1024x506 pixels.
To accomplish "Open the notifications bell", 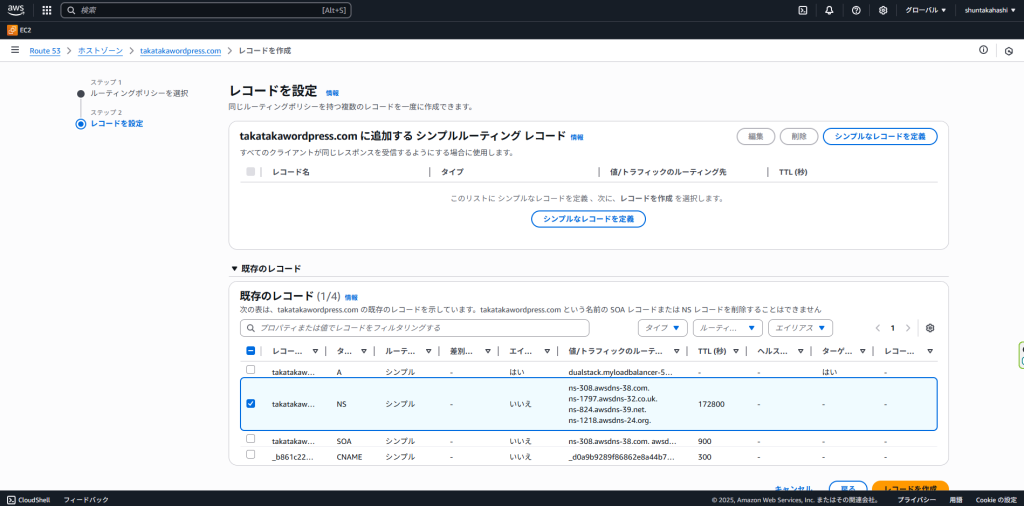I will (829, 10).
